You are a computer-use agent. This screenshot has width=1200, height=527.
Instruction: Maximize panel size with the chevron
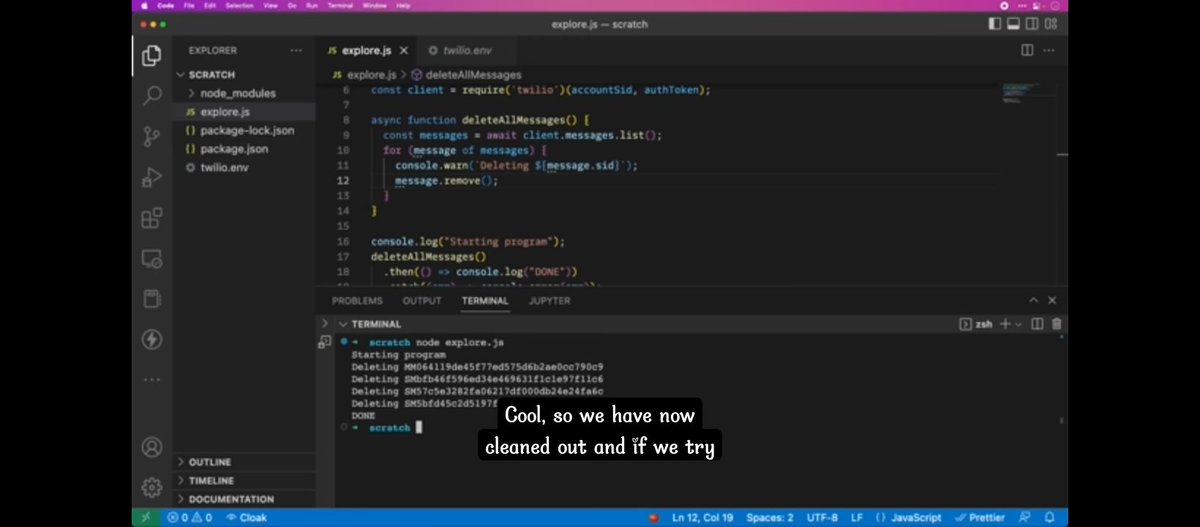1034,300
